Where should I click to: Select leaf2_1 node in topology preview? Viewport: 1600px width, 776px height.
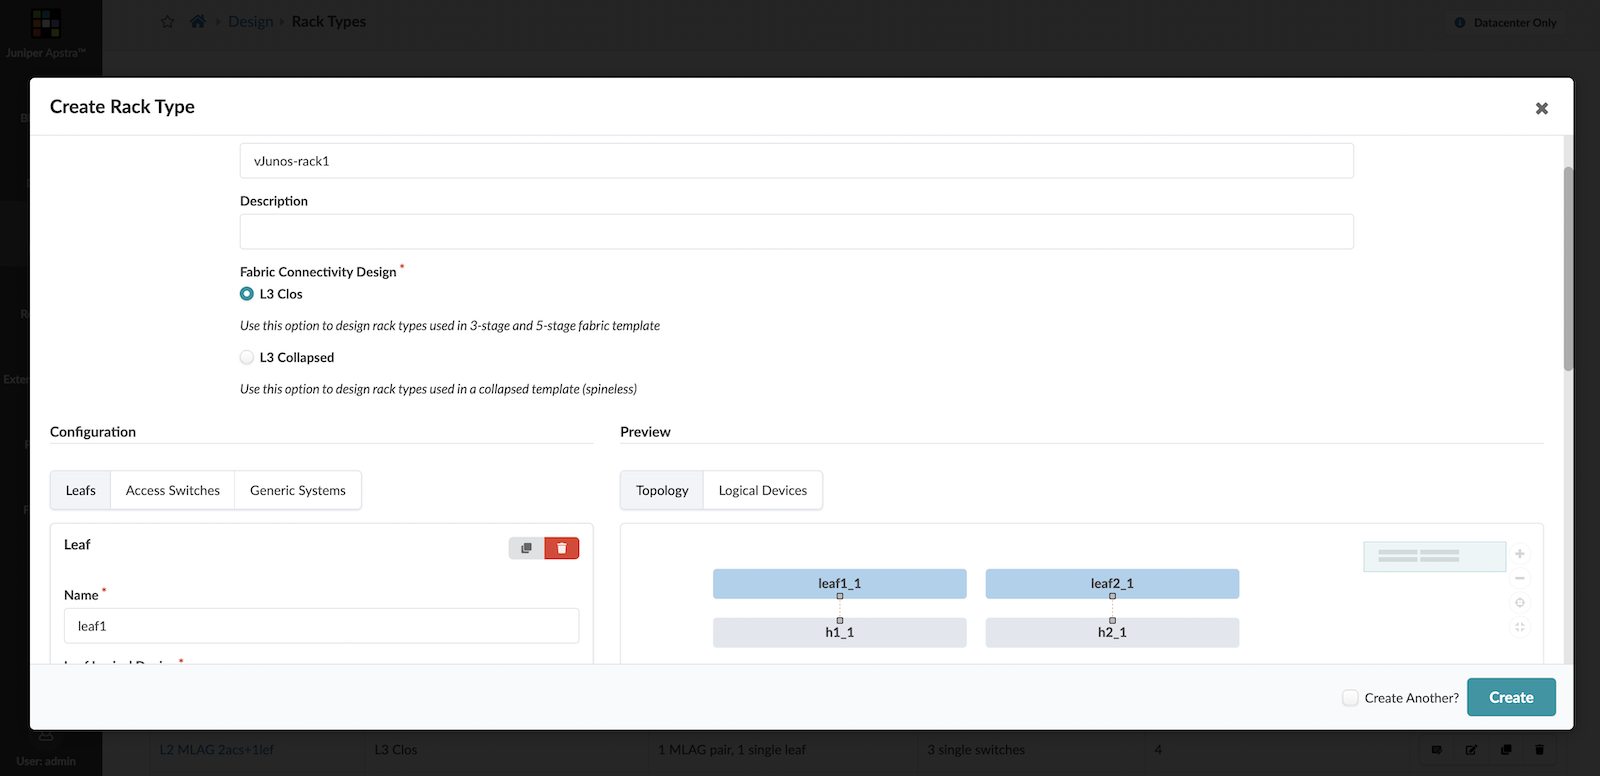(1112, 584)
